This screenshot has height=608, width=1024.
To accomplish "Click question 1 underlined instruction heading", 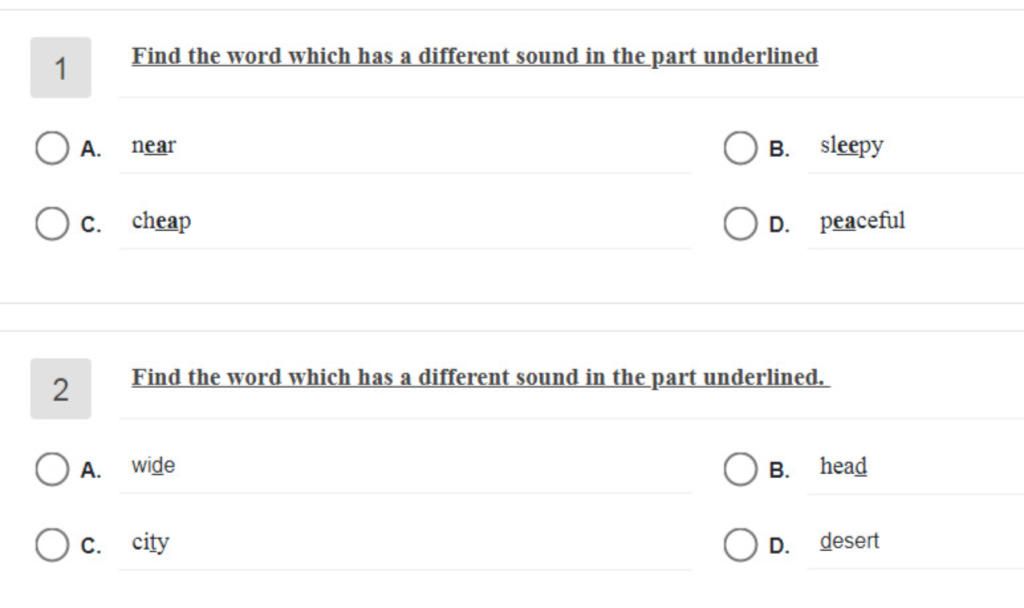I will pyautogui.click(x=475, y=56).
